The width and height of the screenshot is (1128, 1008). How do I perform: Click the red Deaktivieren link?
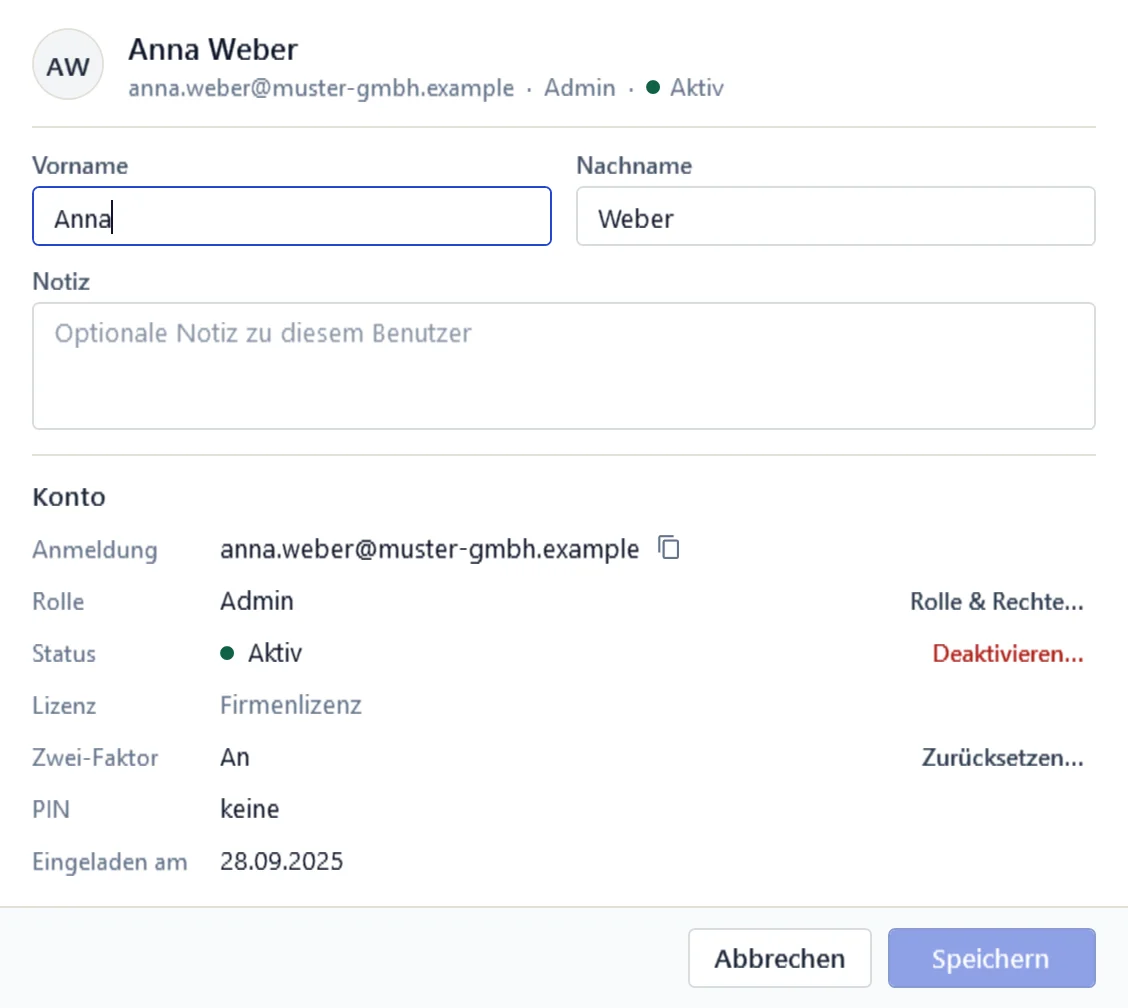tap(1008, 653)
